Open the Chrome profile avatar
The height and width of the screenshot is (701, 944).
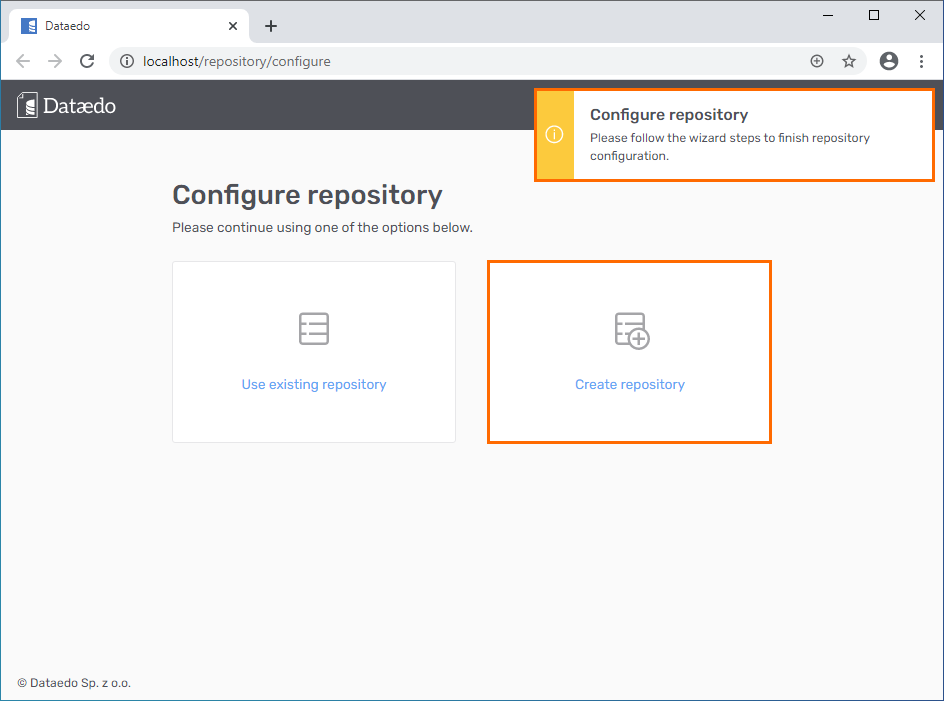click(889, 61)
